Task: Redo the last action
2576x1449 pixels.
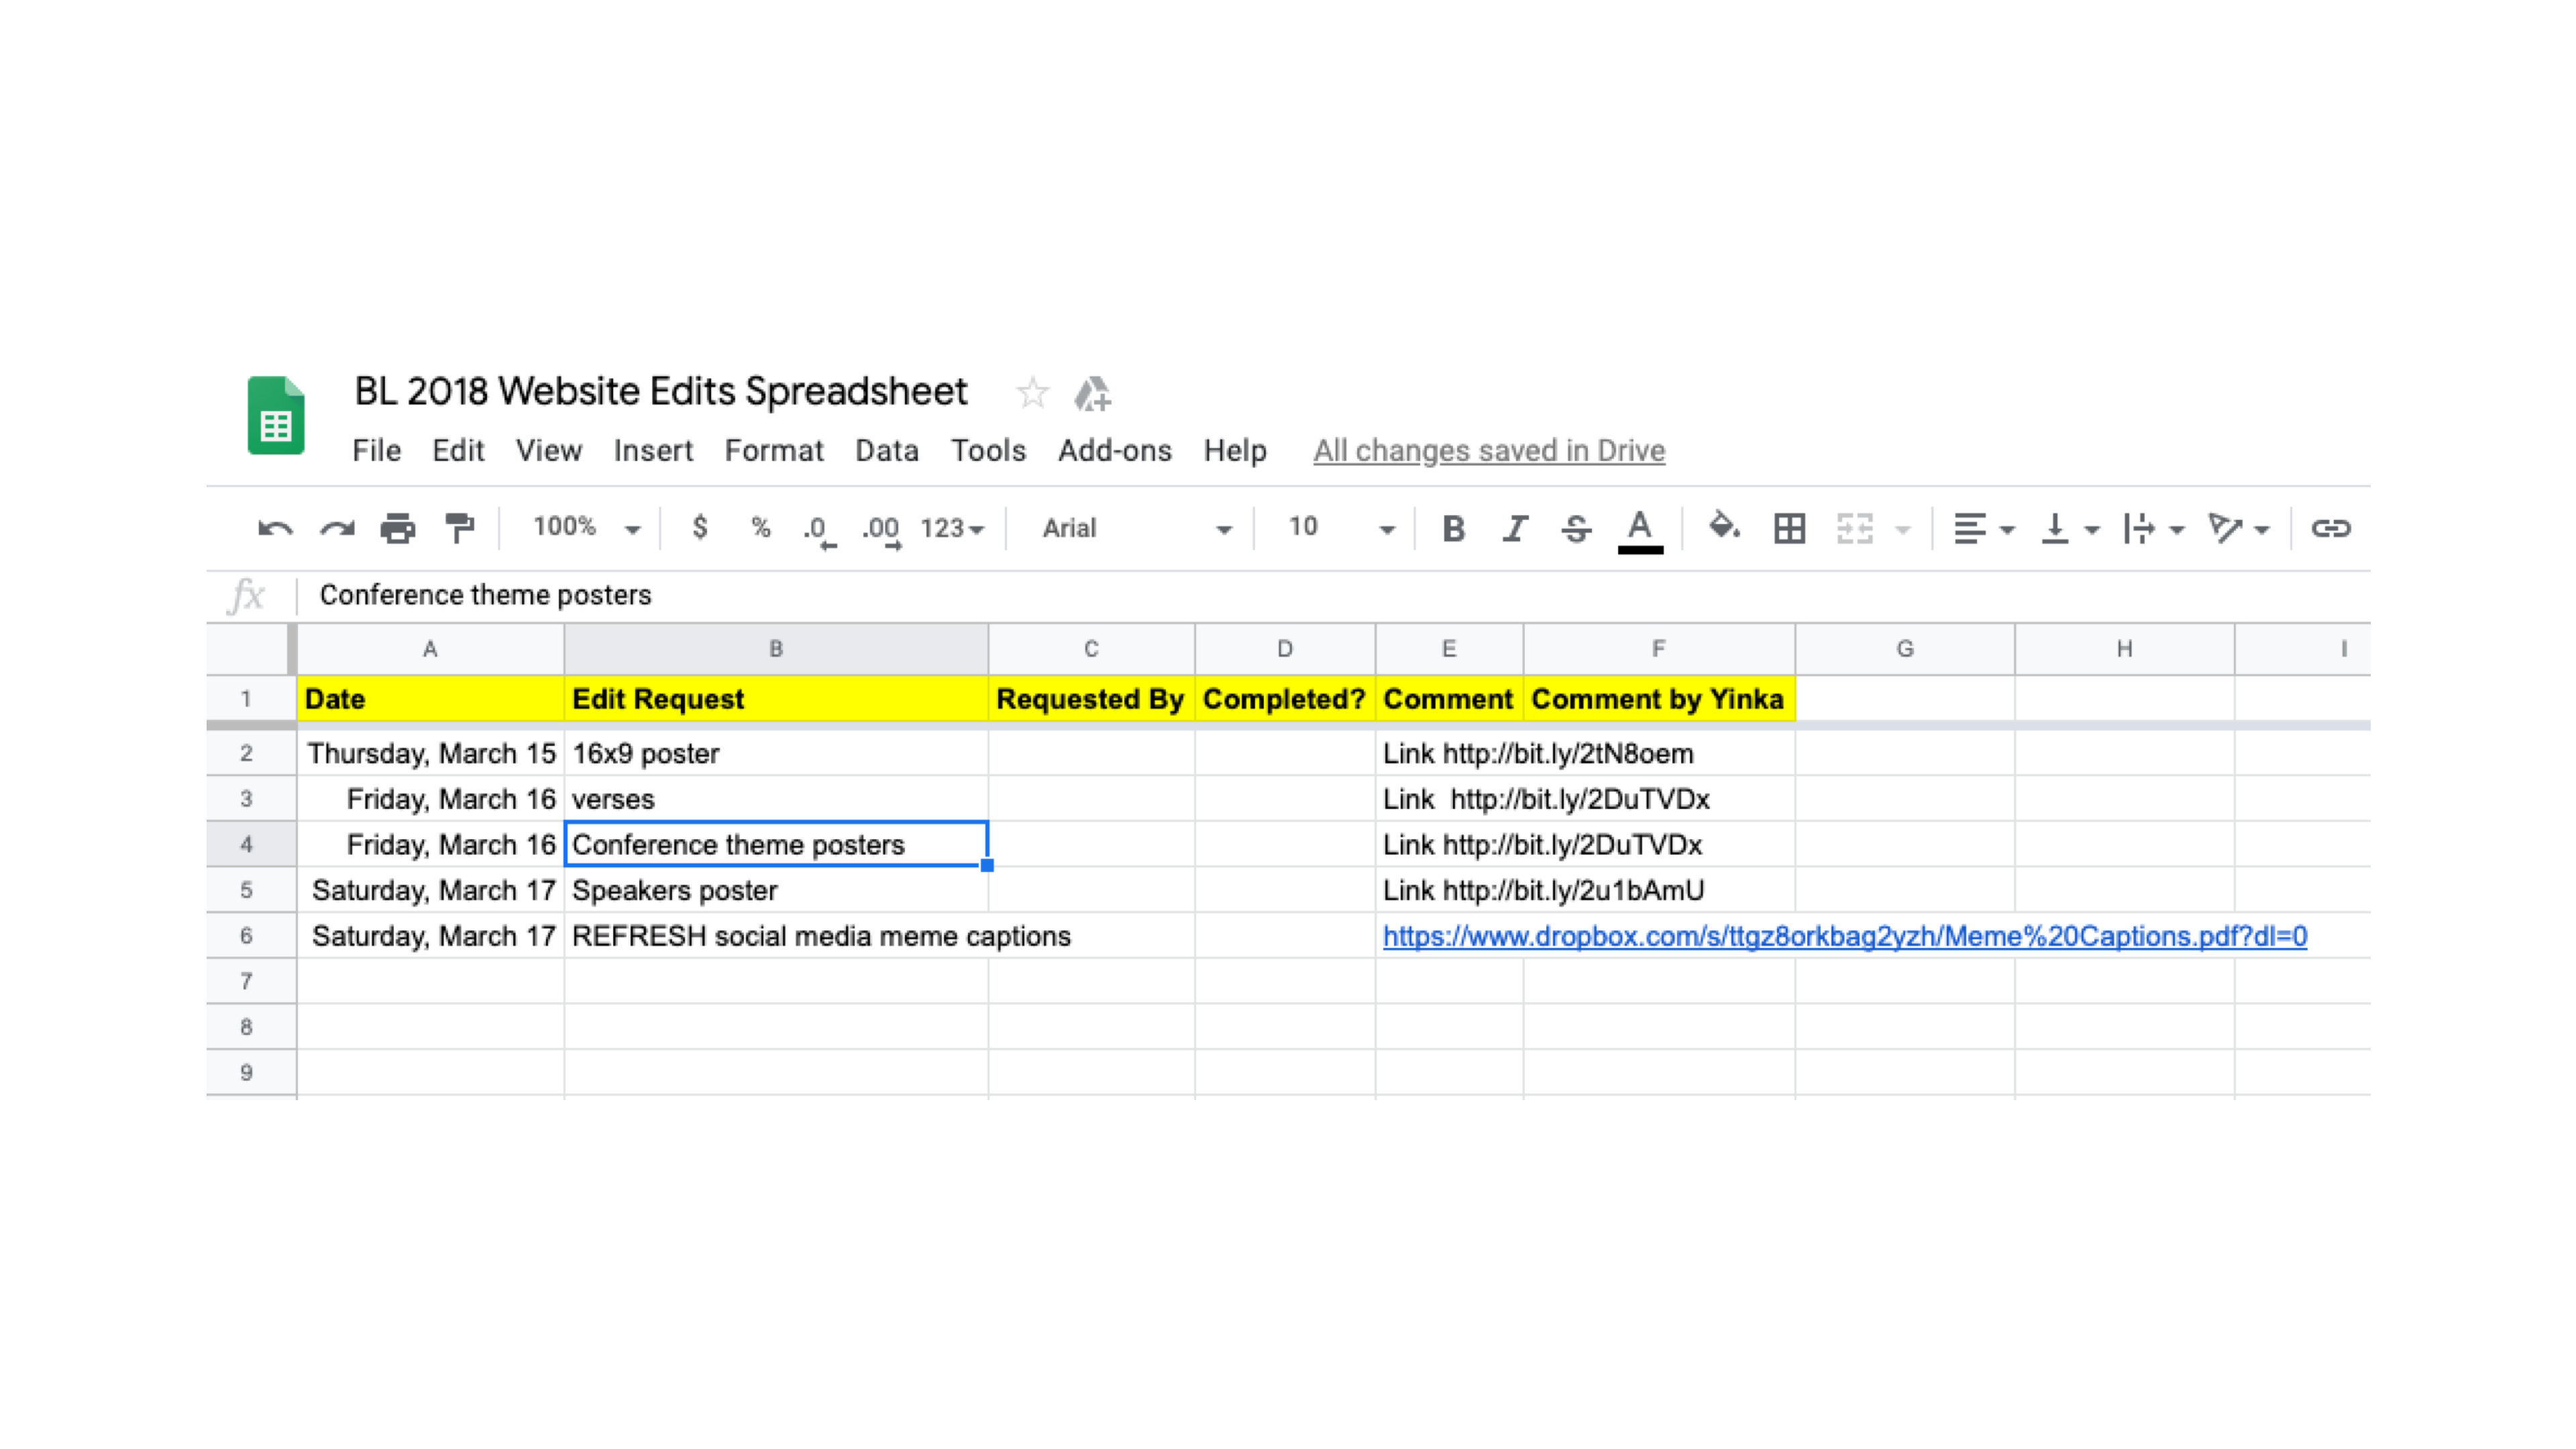Action: pos(337,528)
